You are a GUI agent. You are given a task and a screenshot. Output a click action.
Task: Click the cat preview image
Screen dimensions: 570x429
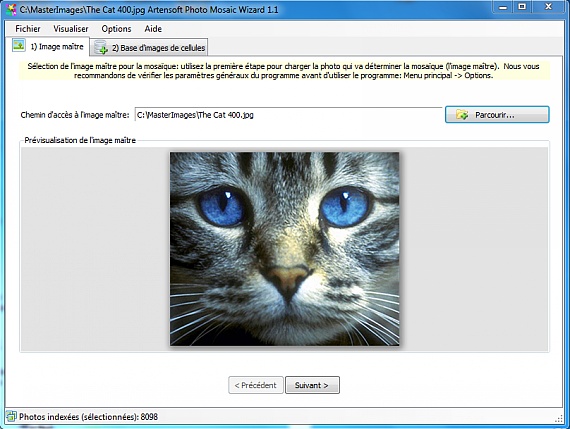click(x=284, y=249)
